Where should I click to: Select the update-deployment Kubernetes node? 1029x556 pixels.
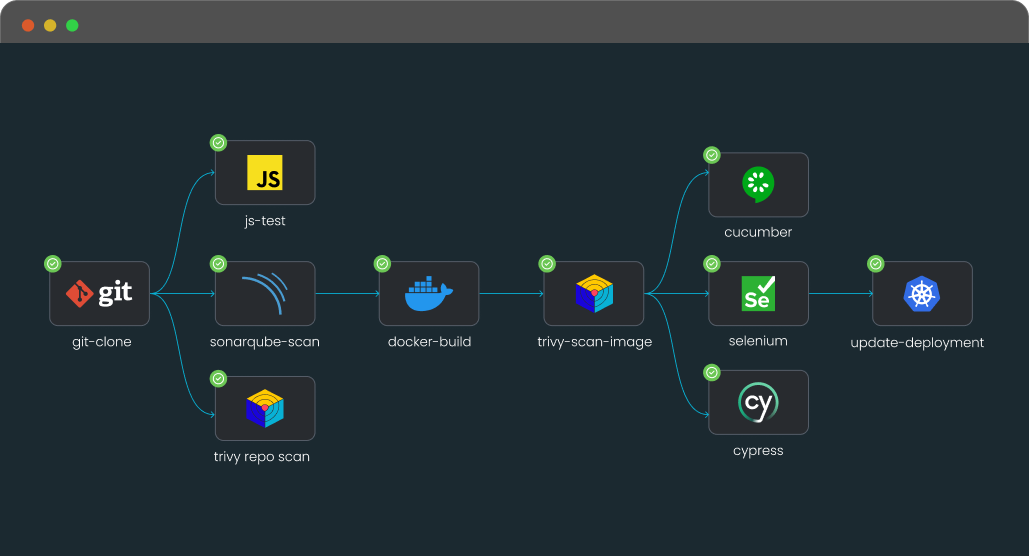pyautogui.click(x=922, y=294)
